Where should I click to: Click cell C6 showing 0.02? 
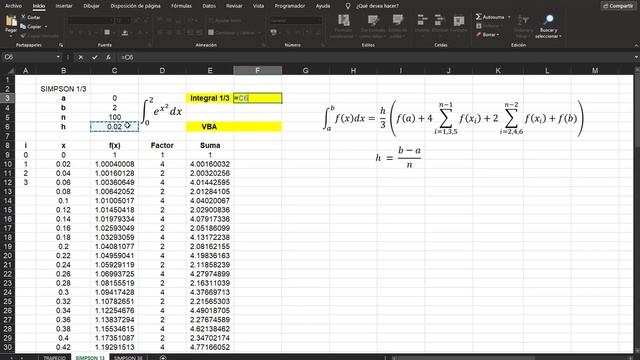(114, 127)
